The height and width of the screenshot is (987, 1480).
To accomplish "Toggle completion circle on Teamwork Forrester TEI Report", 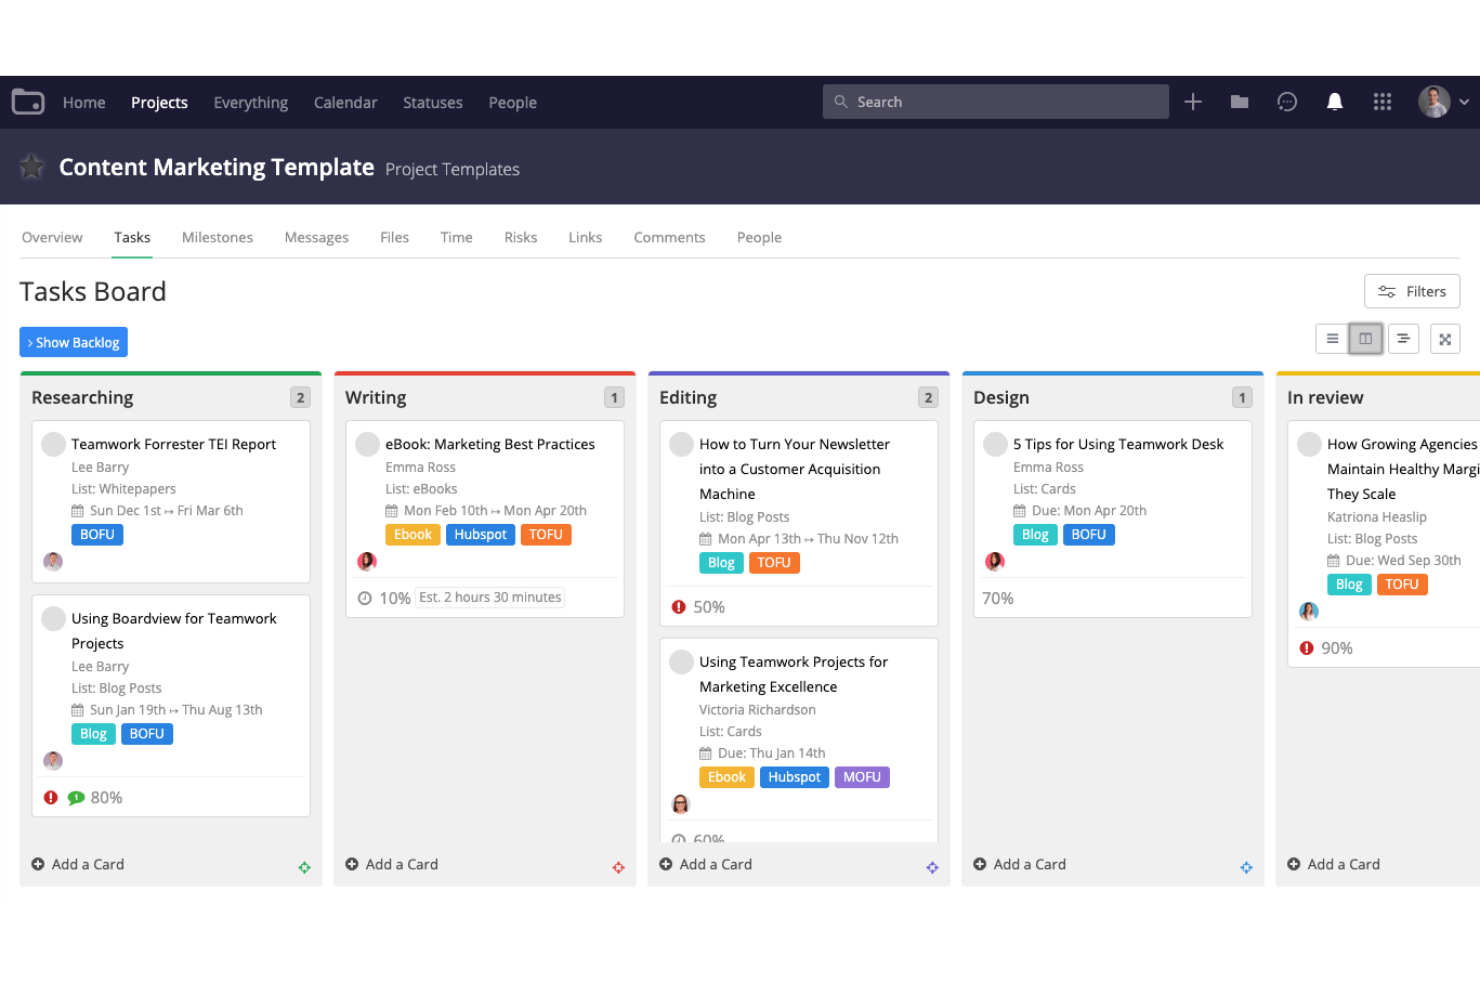I will click(x=53, y=443).
